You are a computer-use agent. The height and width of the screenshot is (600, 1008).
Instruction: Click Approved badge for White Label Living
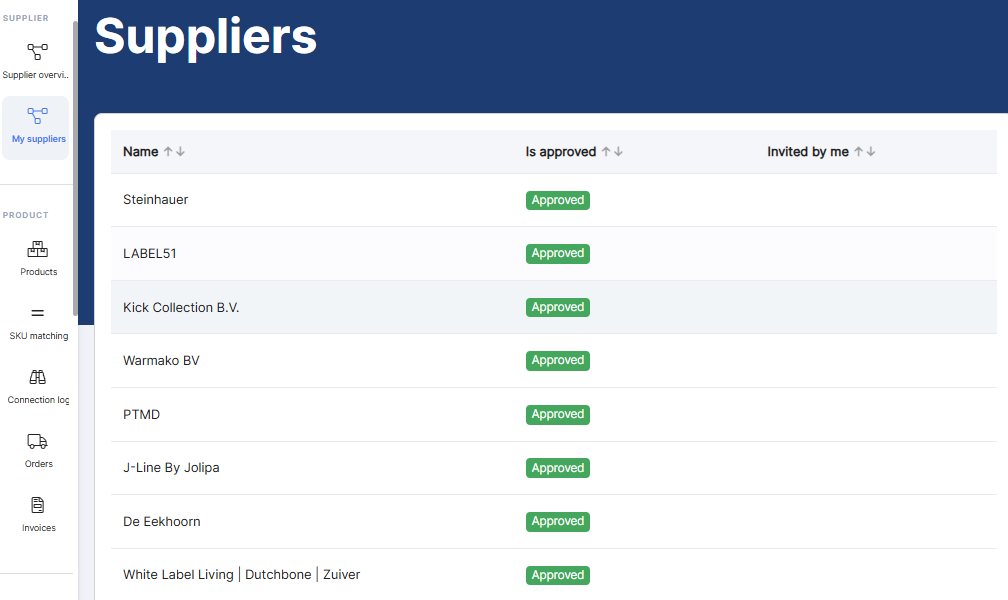(557, 575)
